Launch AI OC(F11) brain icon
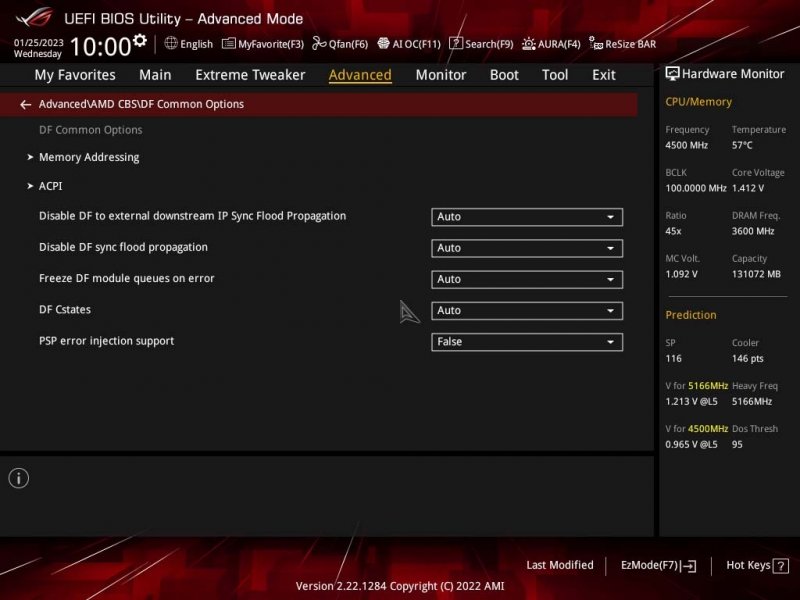 pyautogui.click(x=383, y=43)
